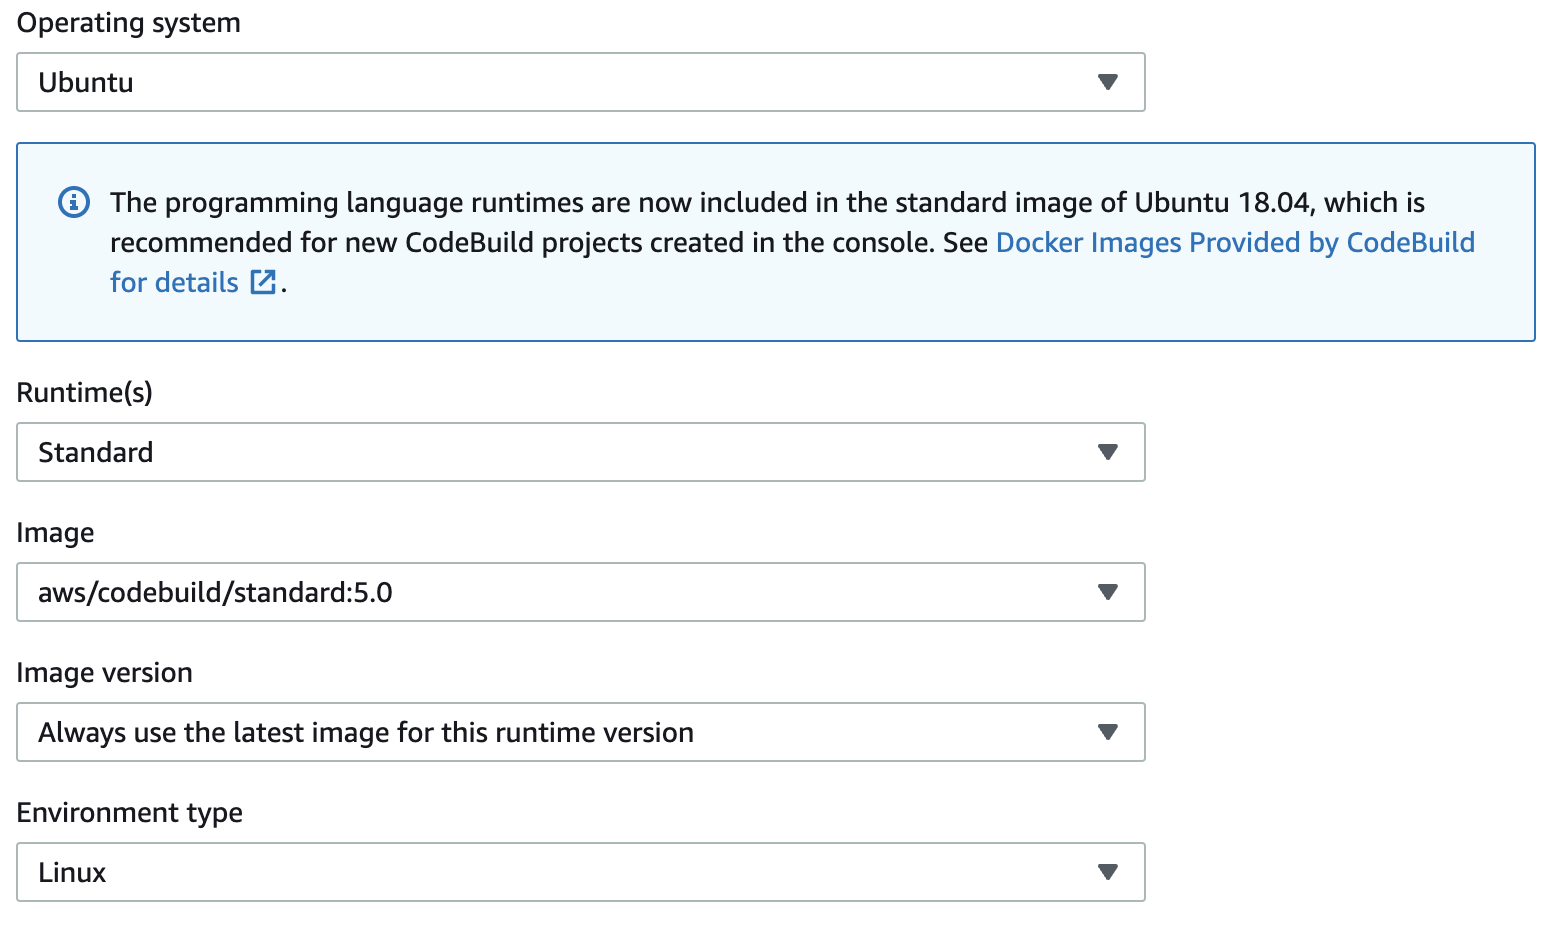Follow the Docker Images Provided by CodeBuild link

[x=1235, y=243]
